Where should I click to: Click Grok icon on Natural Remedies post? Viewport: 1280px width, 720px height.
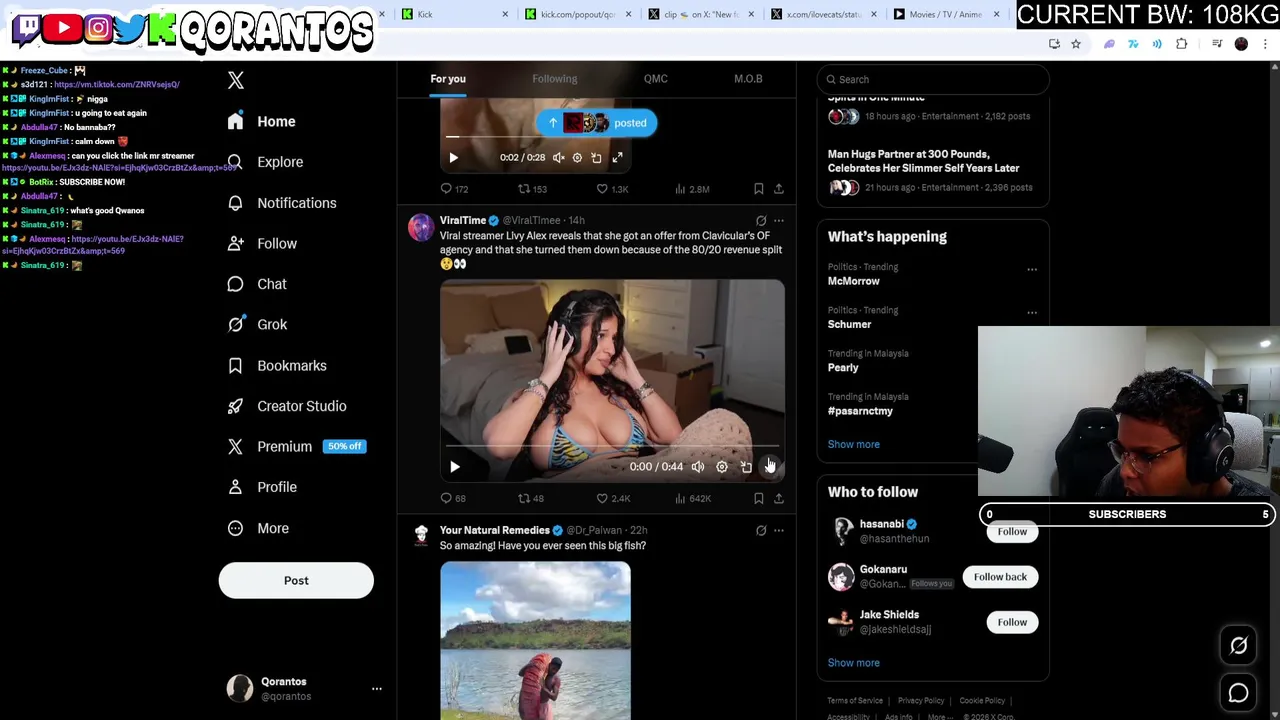[761, 531]
